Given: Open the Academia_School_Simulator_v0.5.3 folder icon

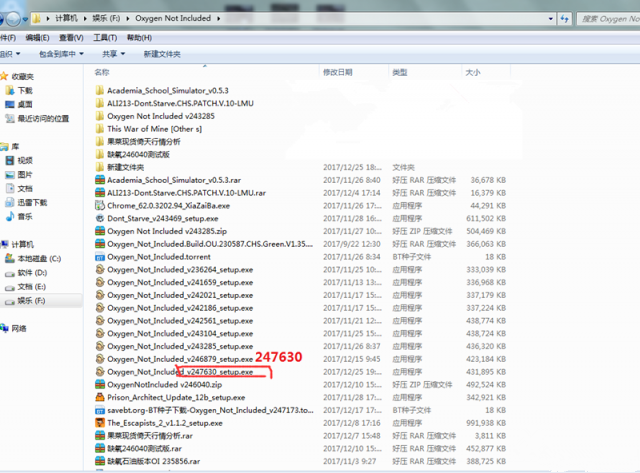Looking at the screenshot, I should click(x=100, y=90).
